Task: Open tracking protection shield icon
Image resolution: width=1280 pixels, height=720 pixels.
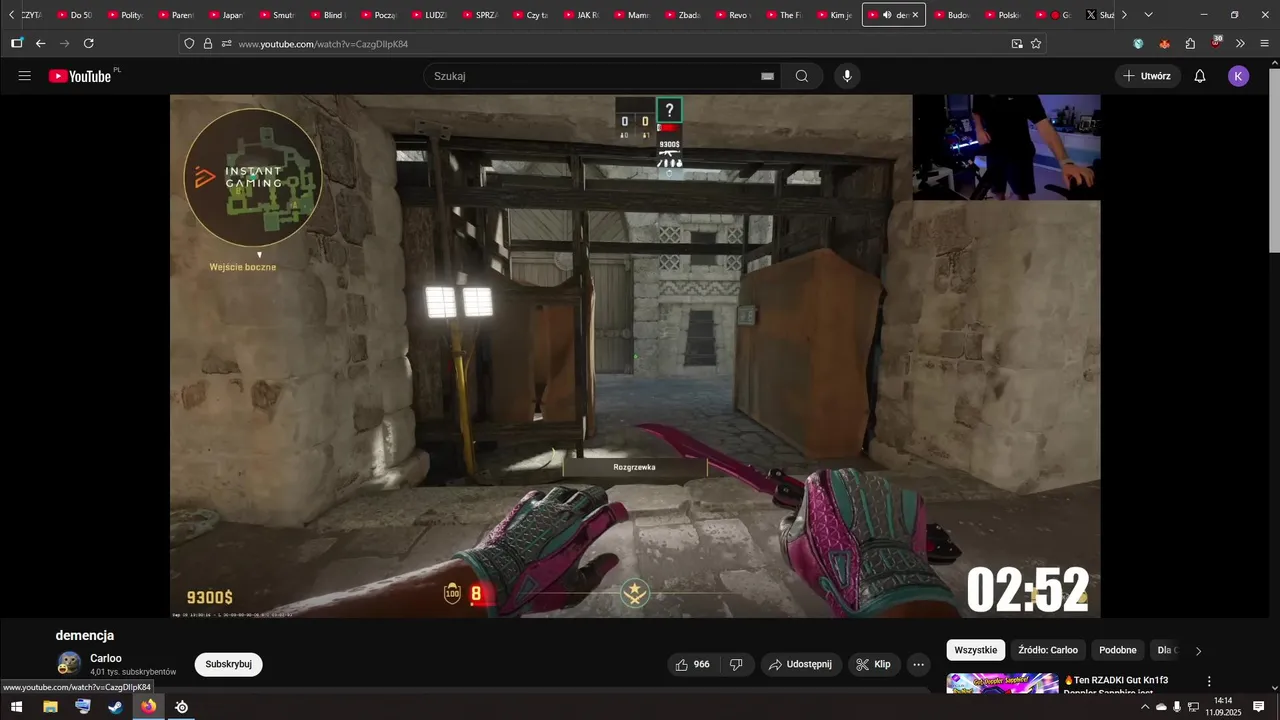Action: 189,44
